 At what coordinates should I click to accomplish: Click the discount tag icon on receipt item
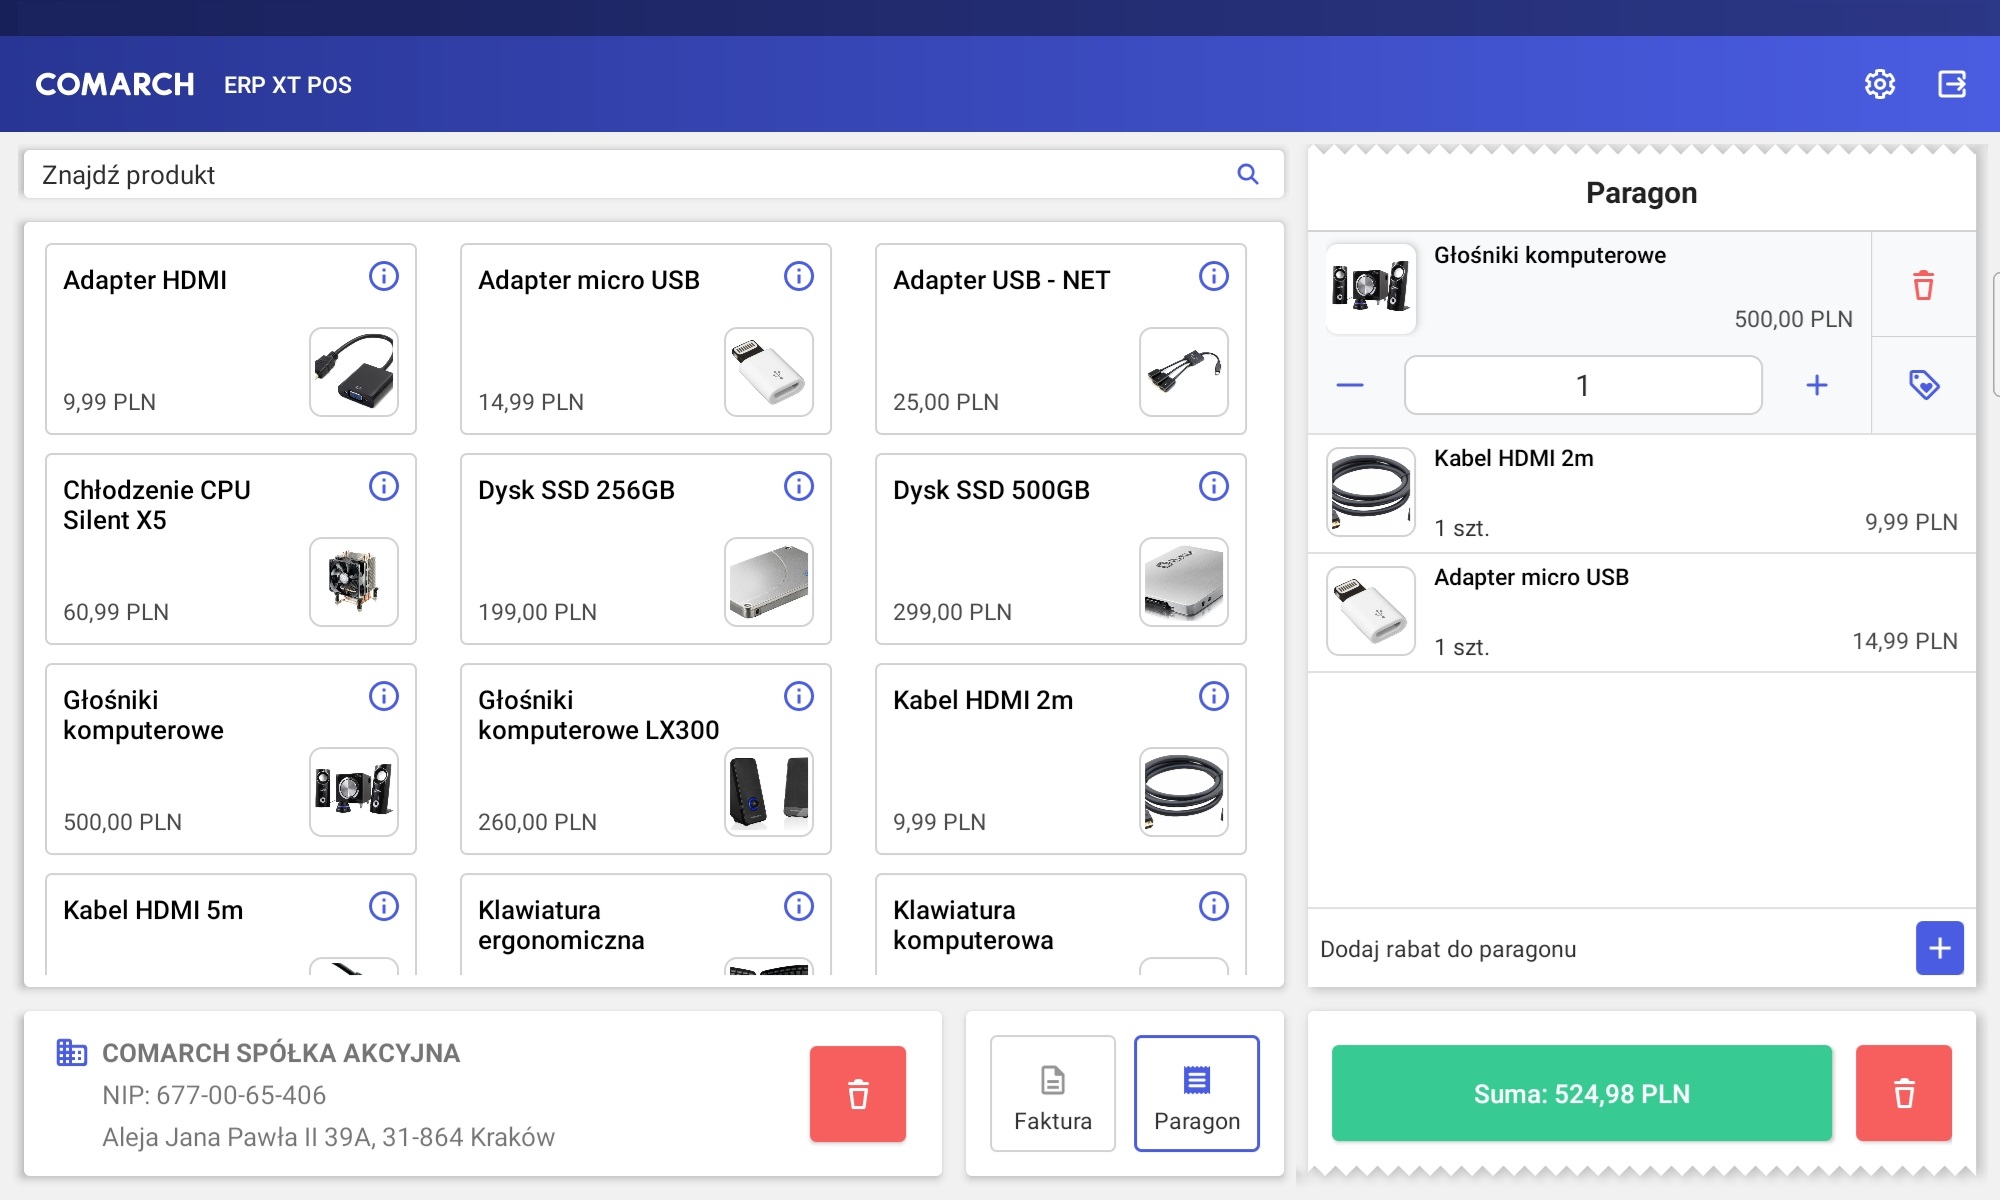[x=1922, y=385]
